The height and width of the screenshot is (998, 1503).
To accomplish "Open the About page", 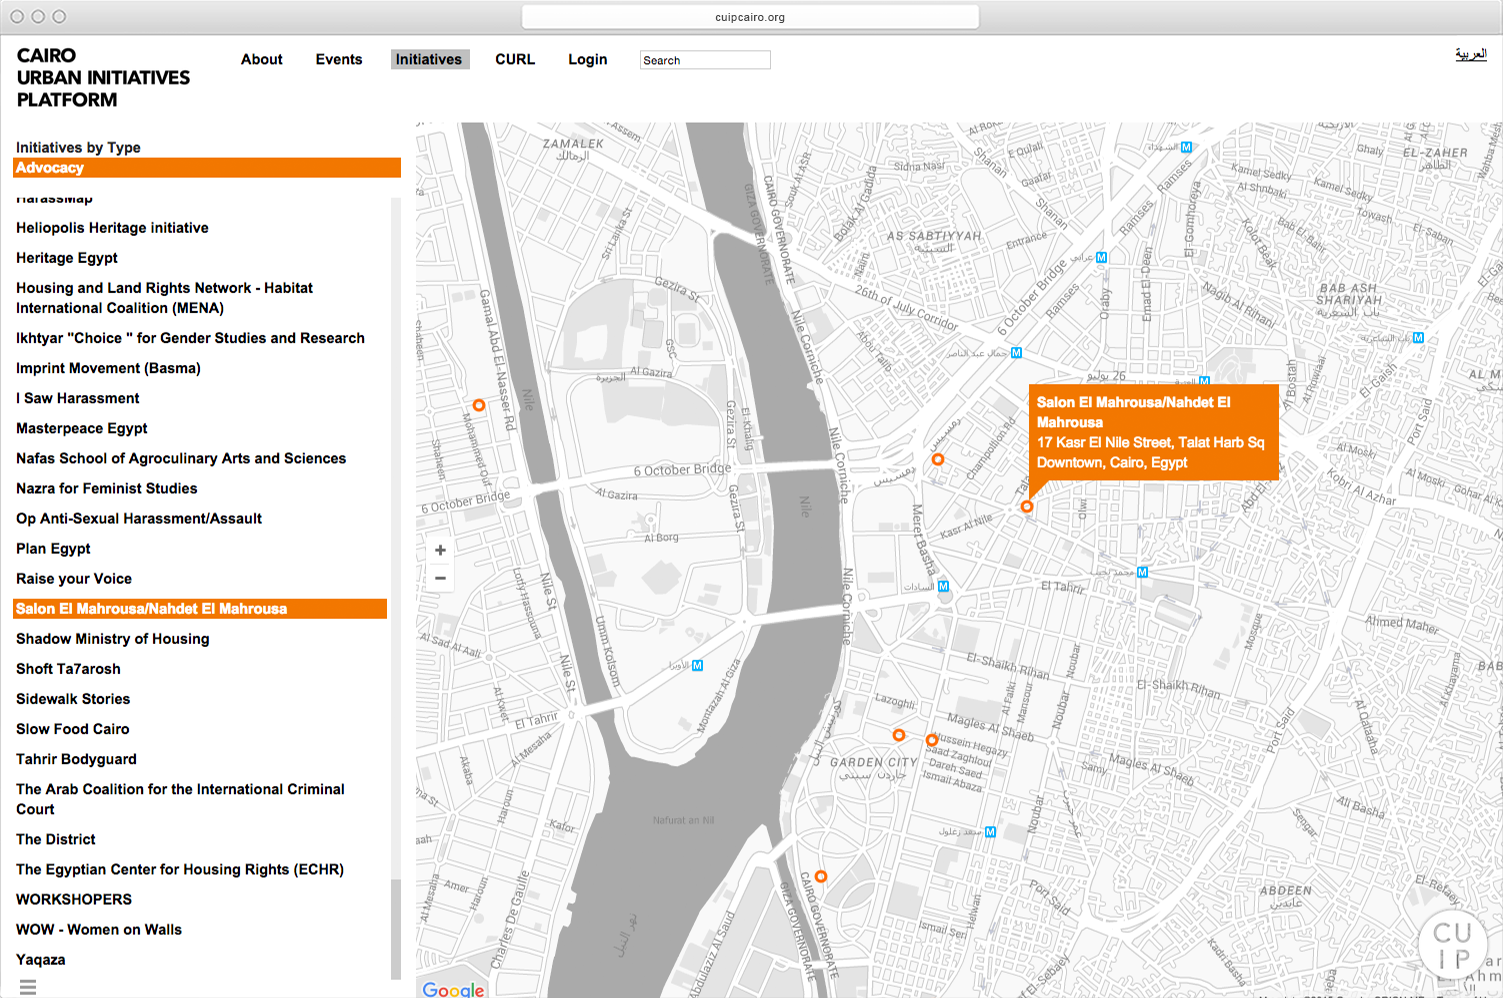I will coord(262,60).
